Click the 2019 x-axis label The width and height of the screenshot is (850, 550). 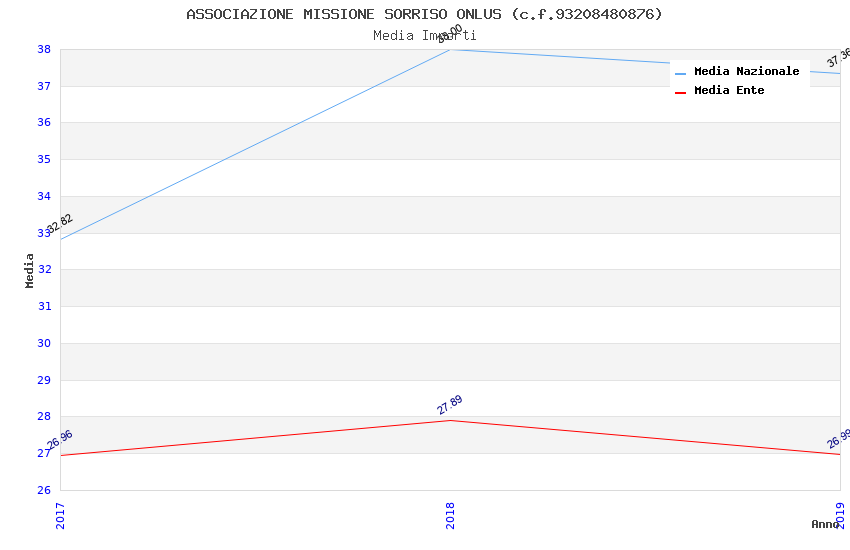click(x=840, y=516)
